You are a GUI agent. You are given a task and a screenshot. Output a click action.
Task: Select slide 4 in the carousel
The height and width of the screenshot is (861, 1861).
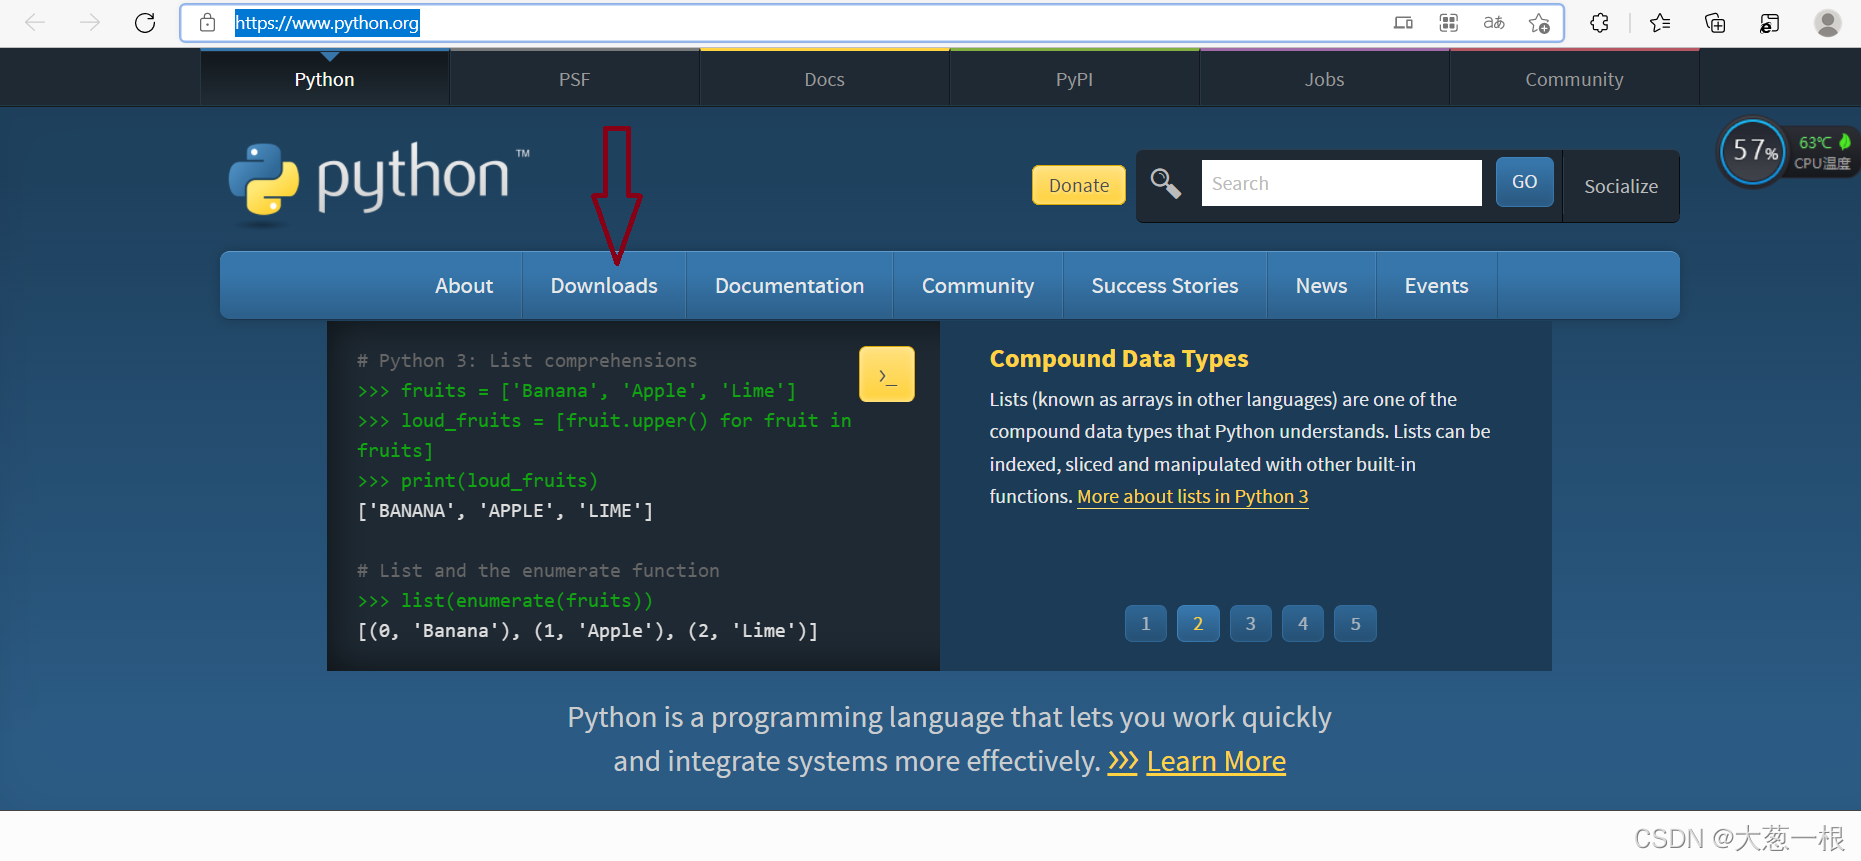1303,623
